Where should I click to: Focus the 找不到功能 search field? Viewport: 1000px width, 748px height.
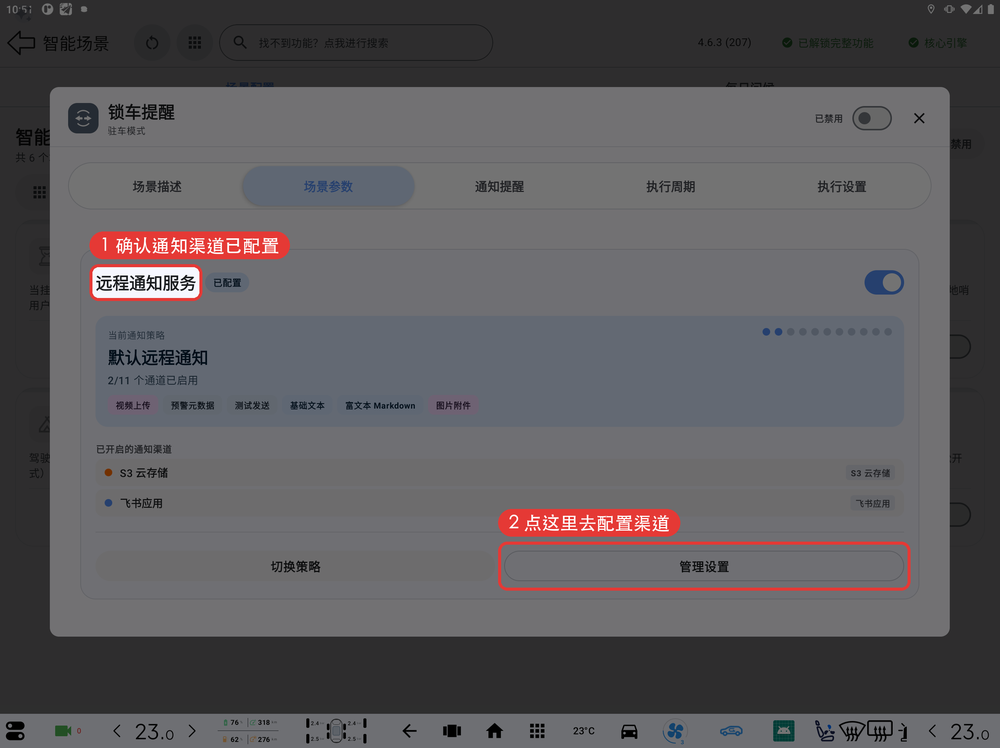click(356, 43)
